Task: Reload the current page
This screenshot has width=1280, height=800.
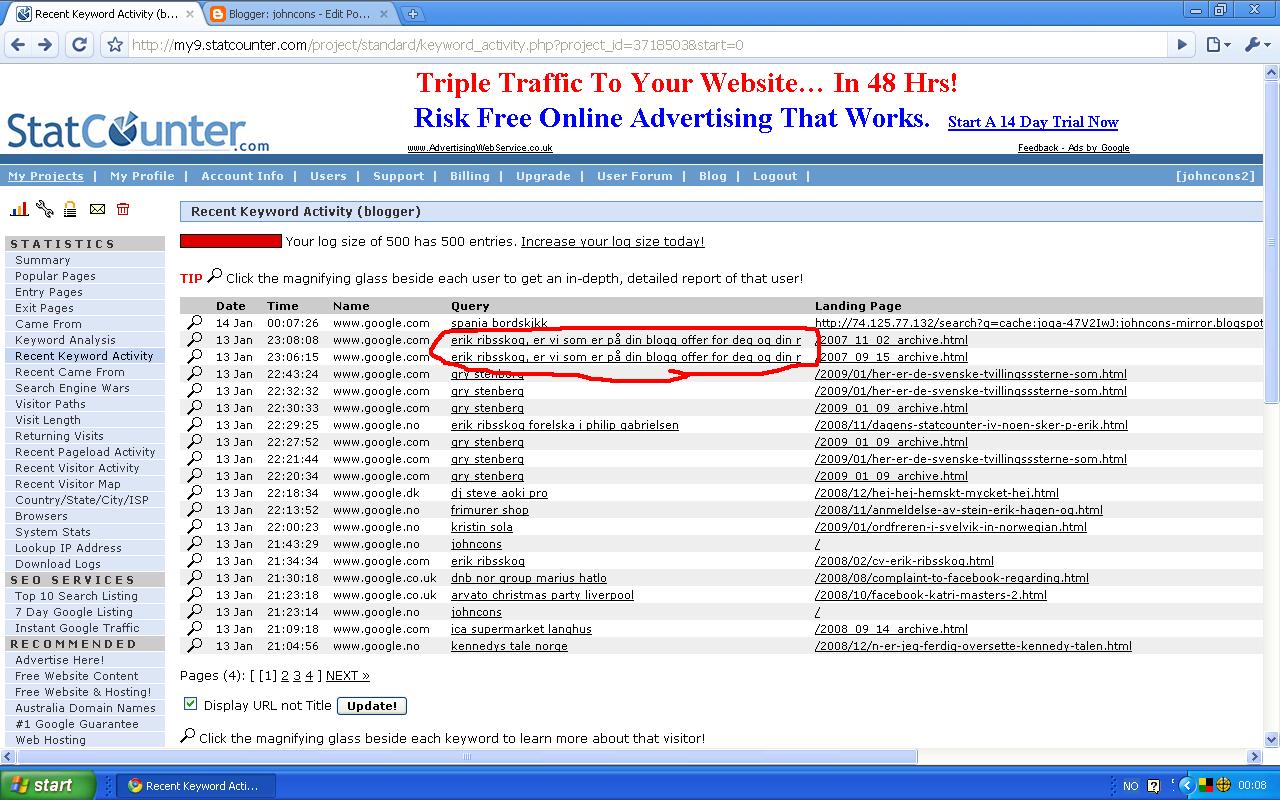Action: point(80,45)
